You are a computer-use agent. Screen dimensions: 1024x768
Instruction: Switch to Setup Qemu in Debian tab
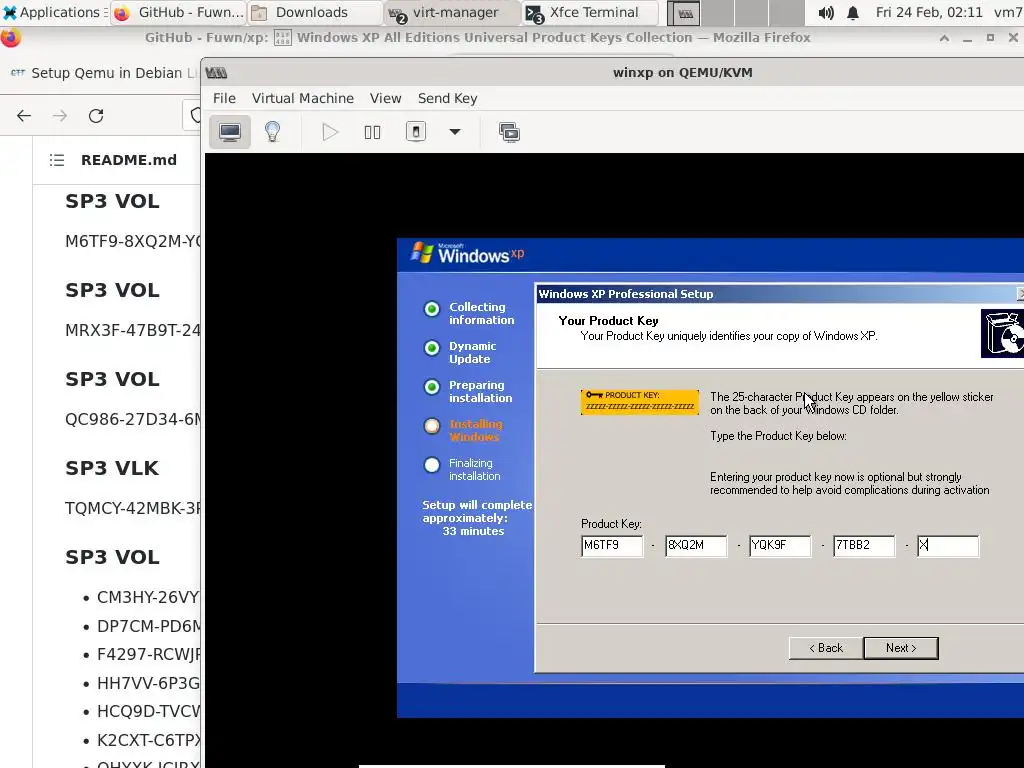[x=104, y=72]
